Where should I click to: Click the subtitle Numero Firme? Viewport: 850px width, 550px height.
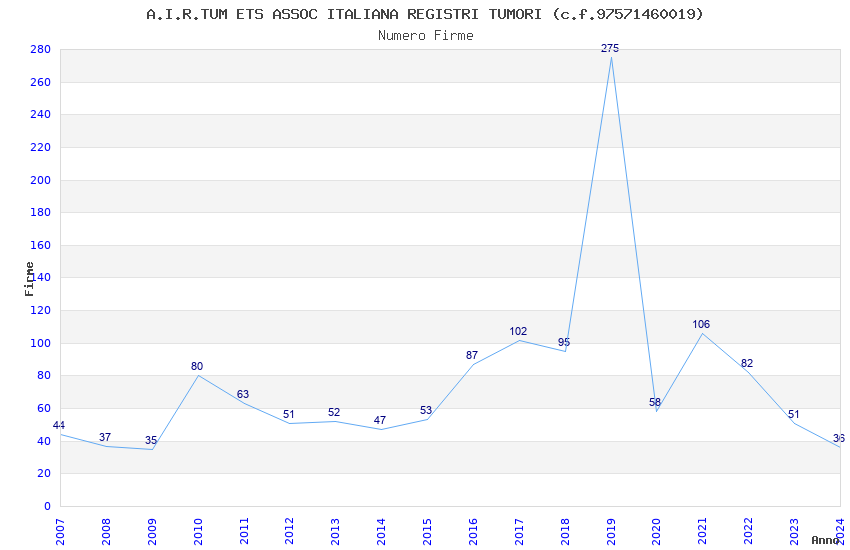tap(426, 36)
